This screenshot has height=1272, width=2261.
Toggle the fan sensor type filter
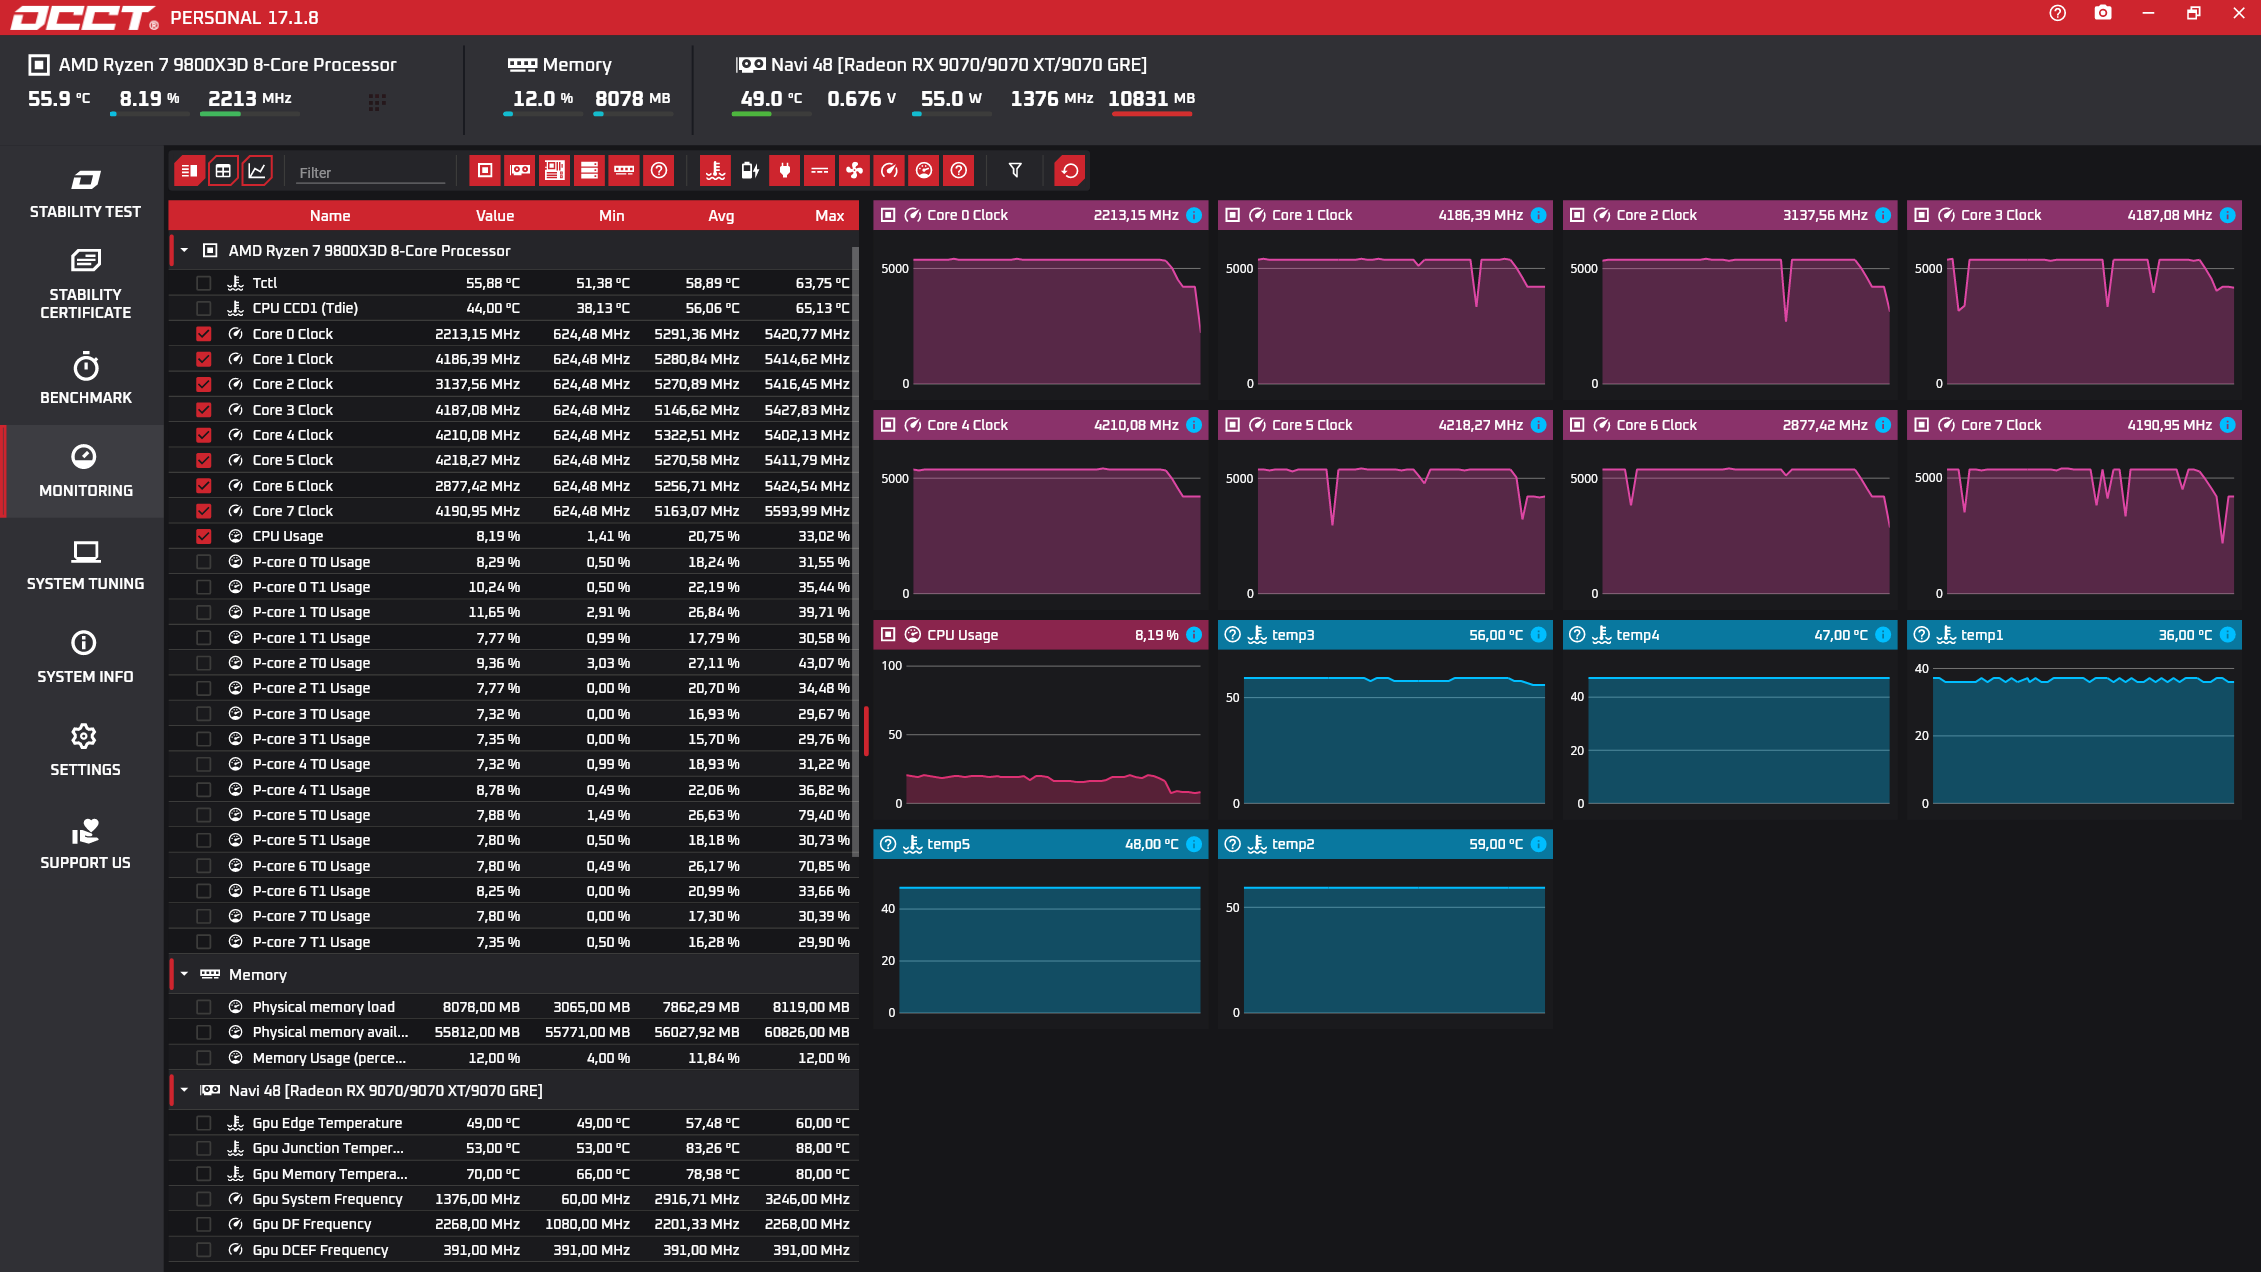click(x=854, y=171)
